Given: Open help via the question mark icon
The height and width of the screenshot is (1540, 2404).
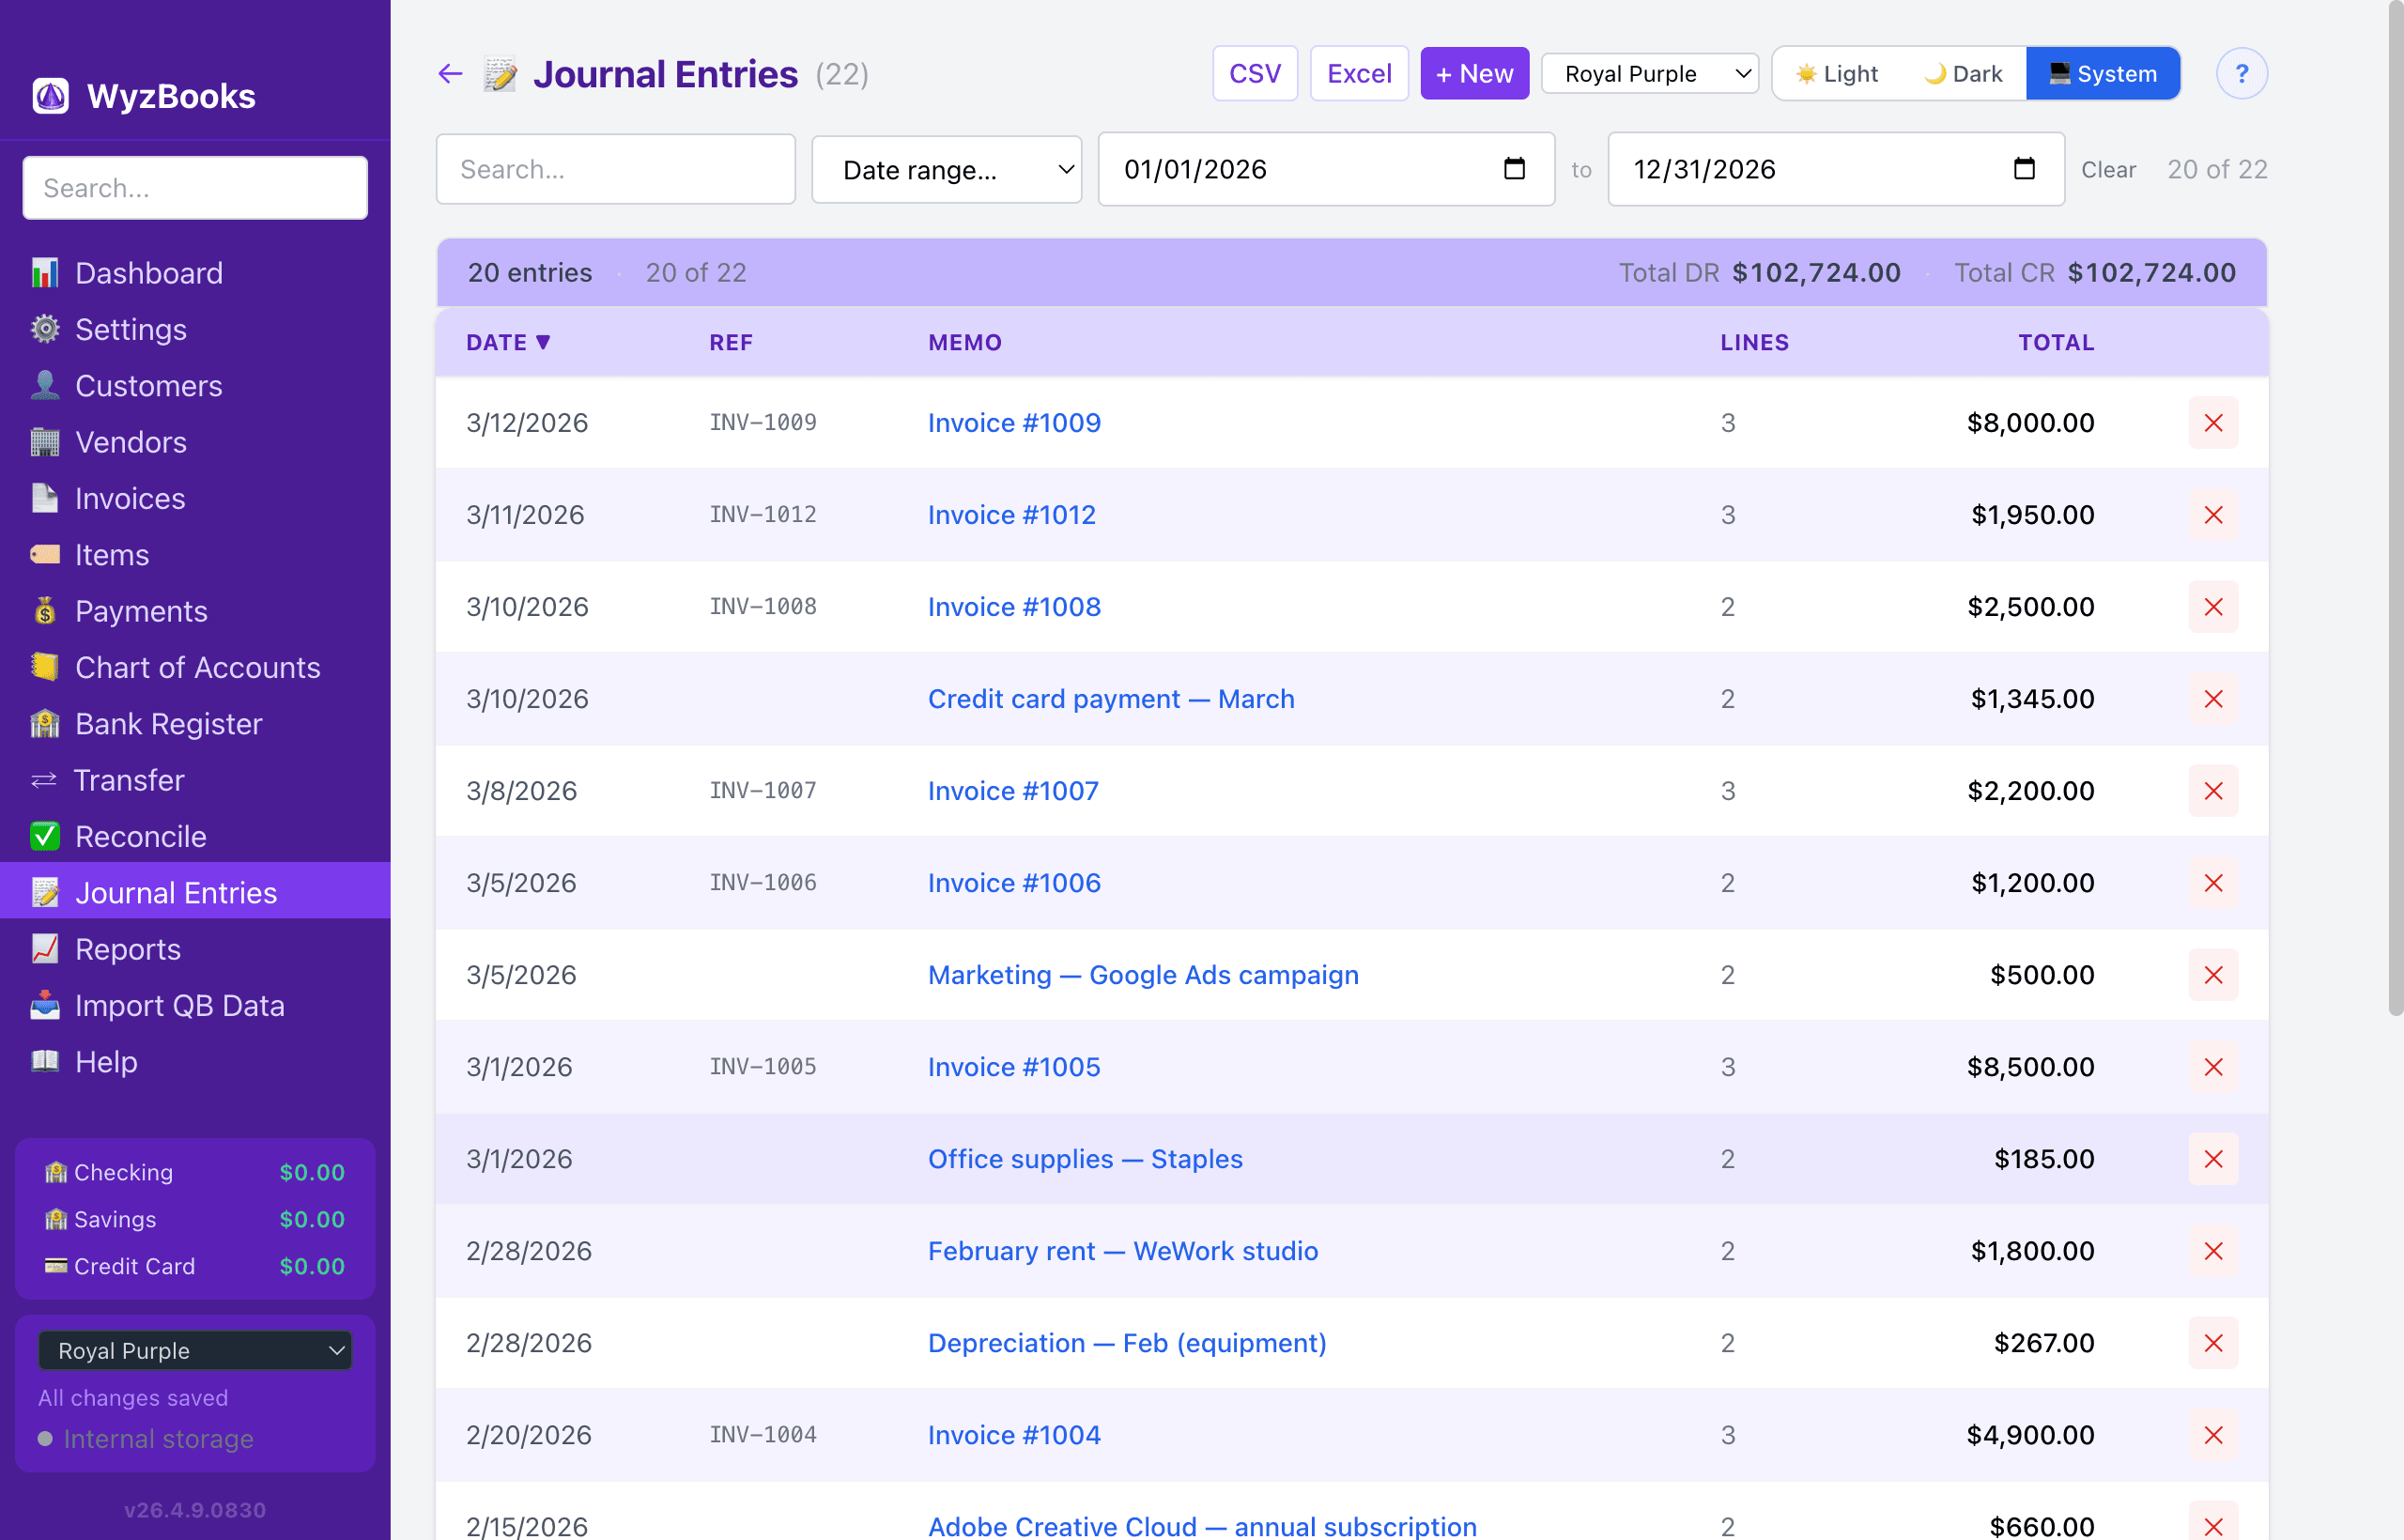Looking at the screenshot, I should tap(2241, 74).
